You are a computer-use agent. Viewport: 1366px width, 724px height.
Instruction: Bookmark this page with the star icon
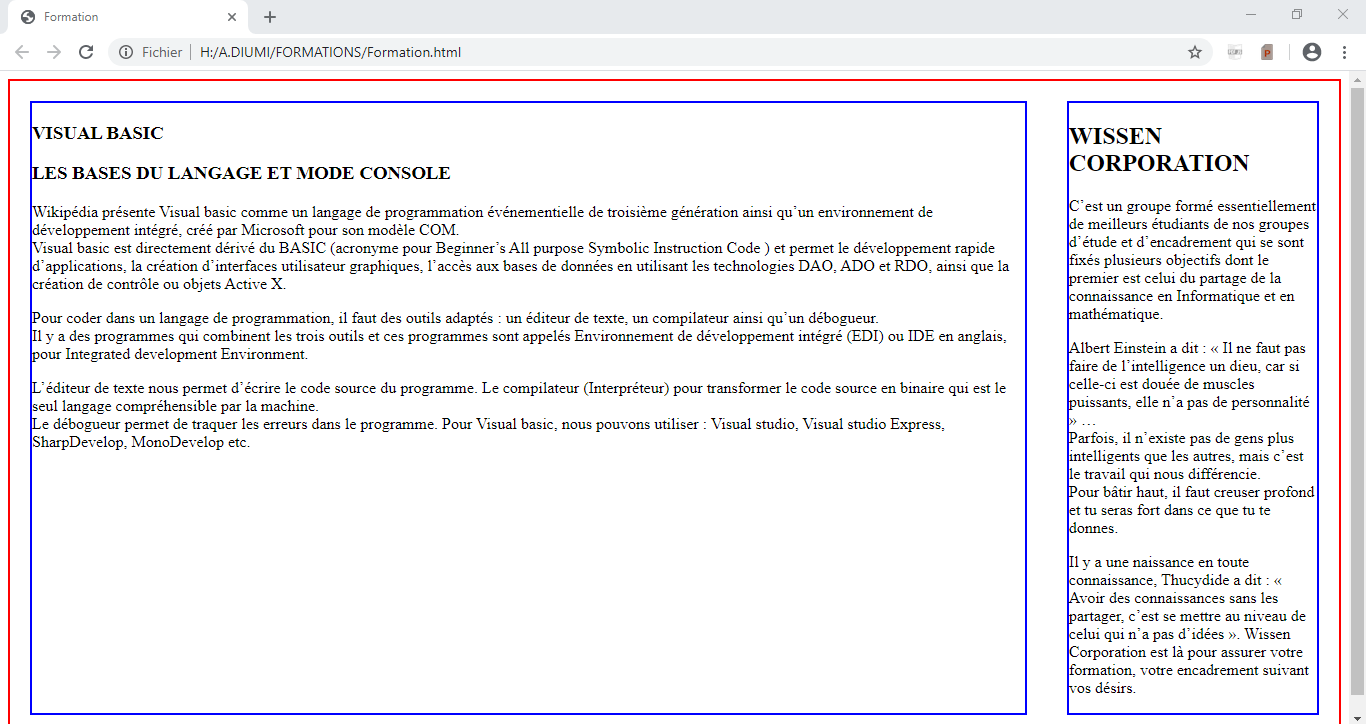point(1195,52)
